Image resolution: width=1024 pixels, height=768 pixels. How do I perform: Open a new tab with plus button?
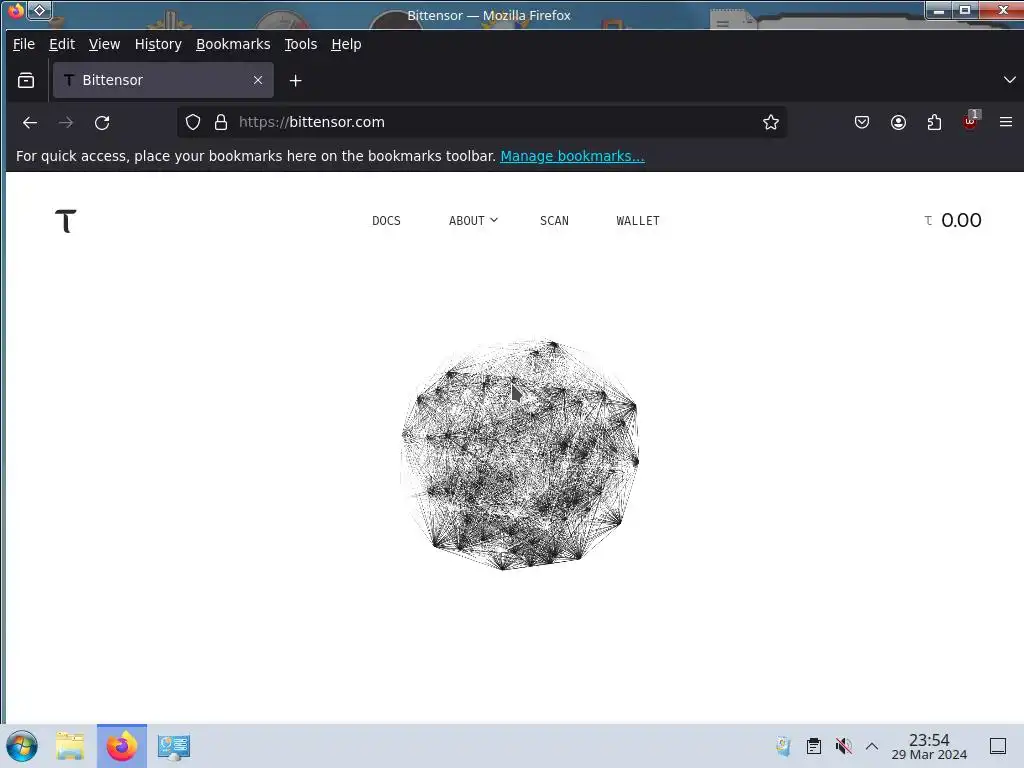tap(295, 80)
